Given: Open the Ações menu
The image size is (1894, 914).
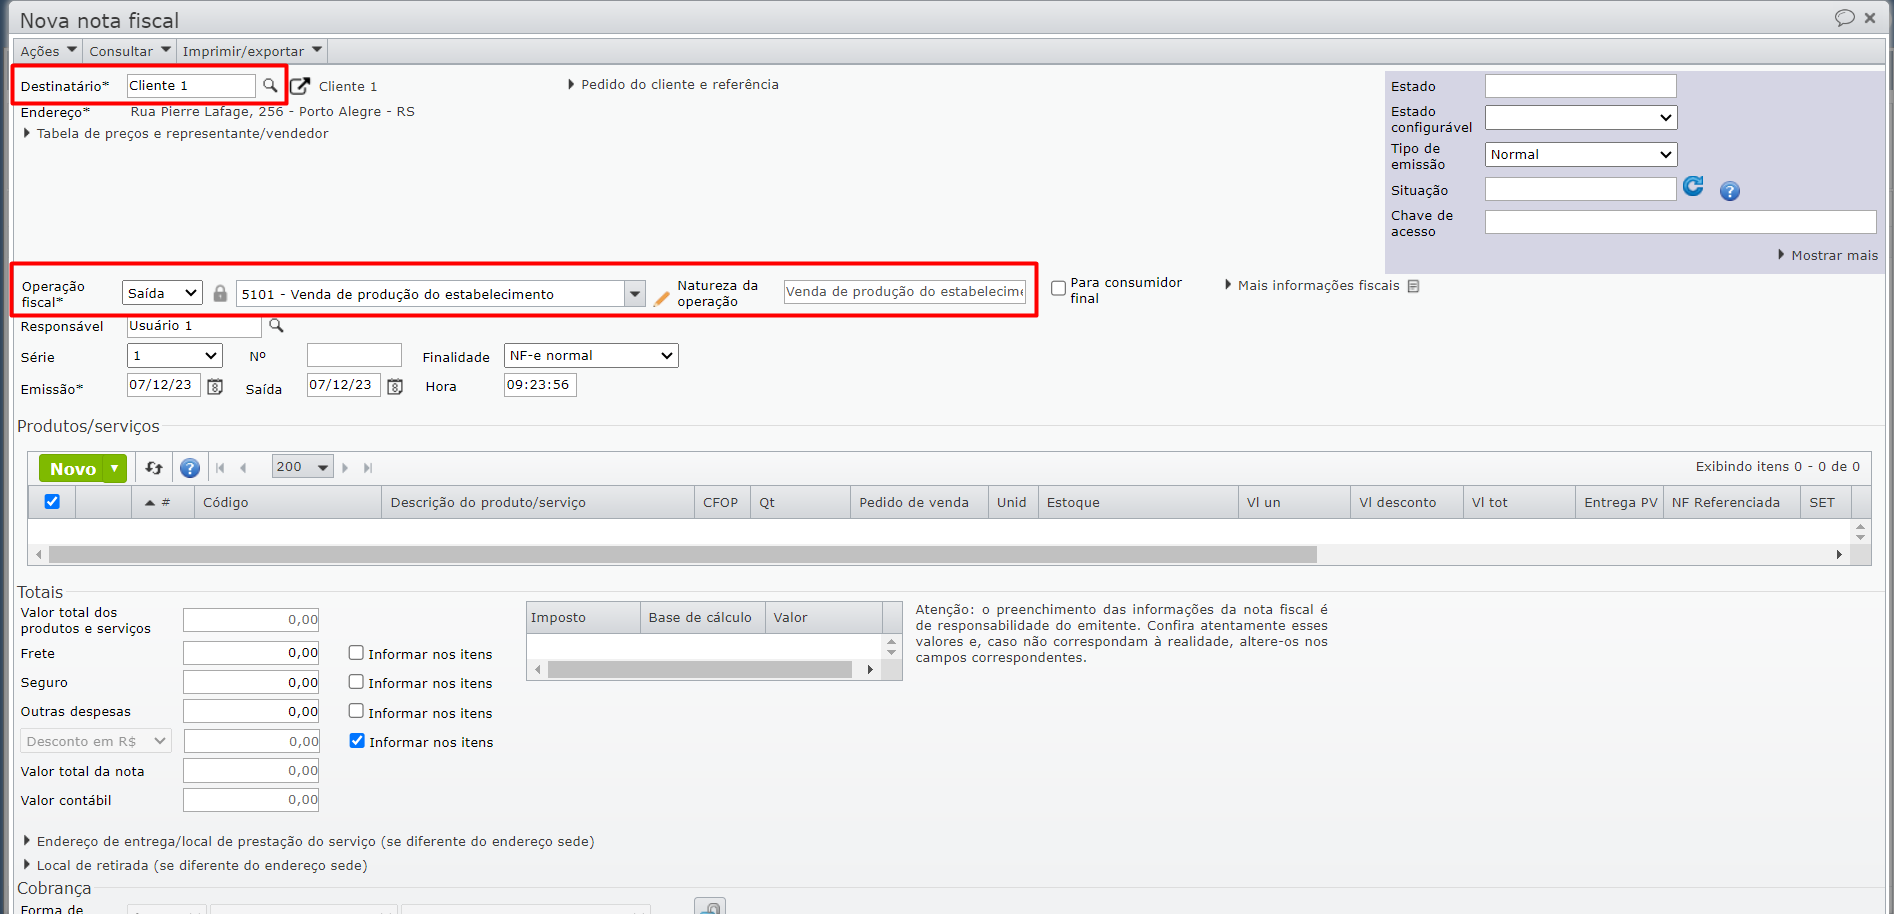Looking at the screenshot, I should (x=48, y=51).
